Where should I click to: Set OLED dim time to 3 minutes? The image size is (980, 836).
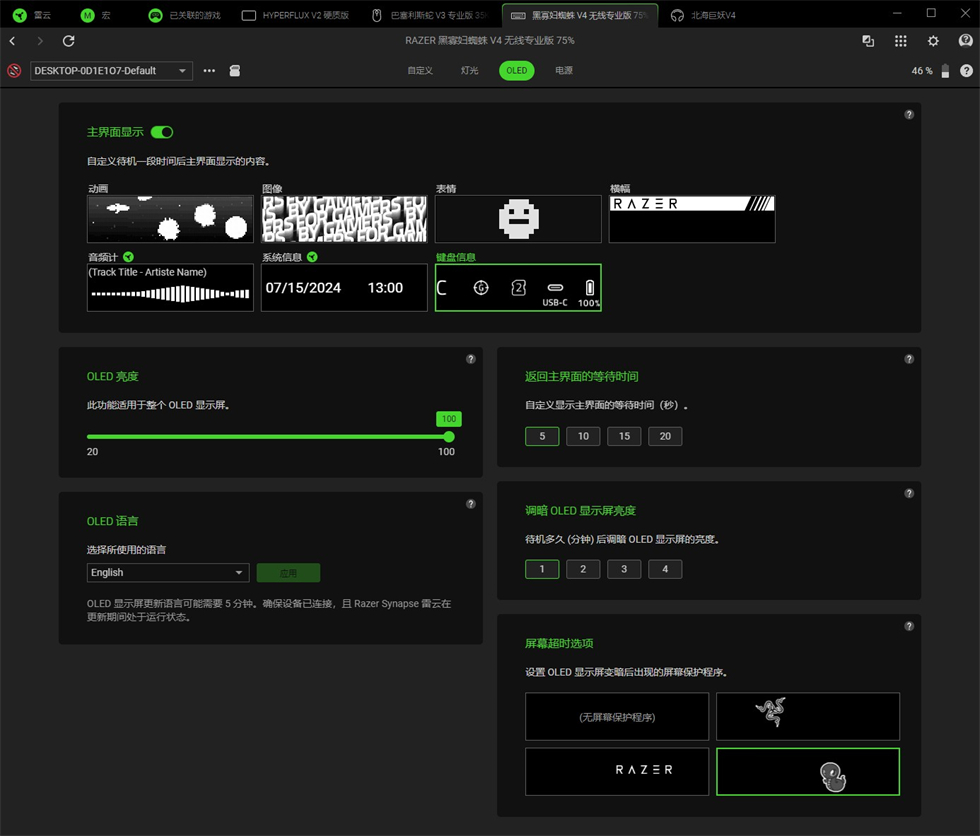pos(624,569)
